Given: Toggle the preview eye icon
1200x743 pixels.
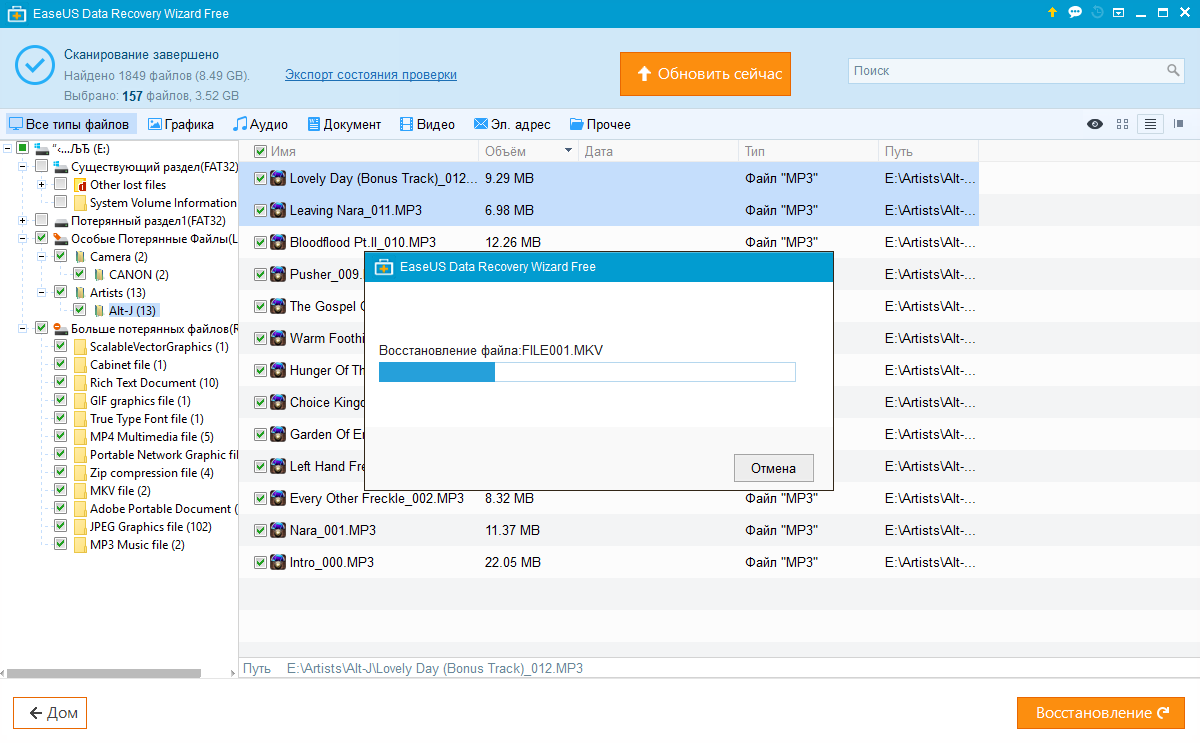Looking at the screenshot, I should tap(1095, 124).
